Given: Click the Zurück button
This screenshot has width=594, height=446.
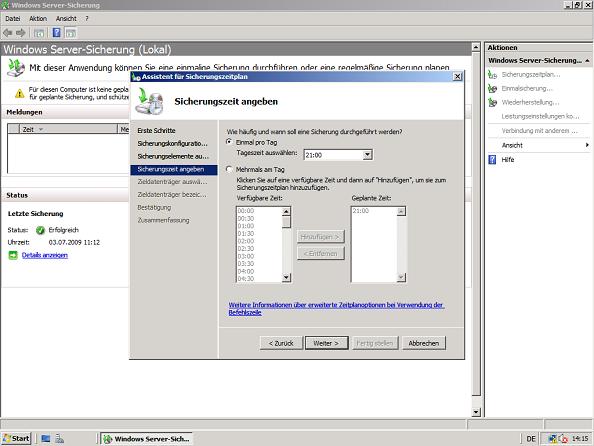Looking at the screenshot, I should (x=281, y=343).
